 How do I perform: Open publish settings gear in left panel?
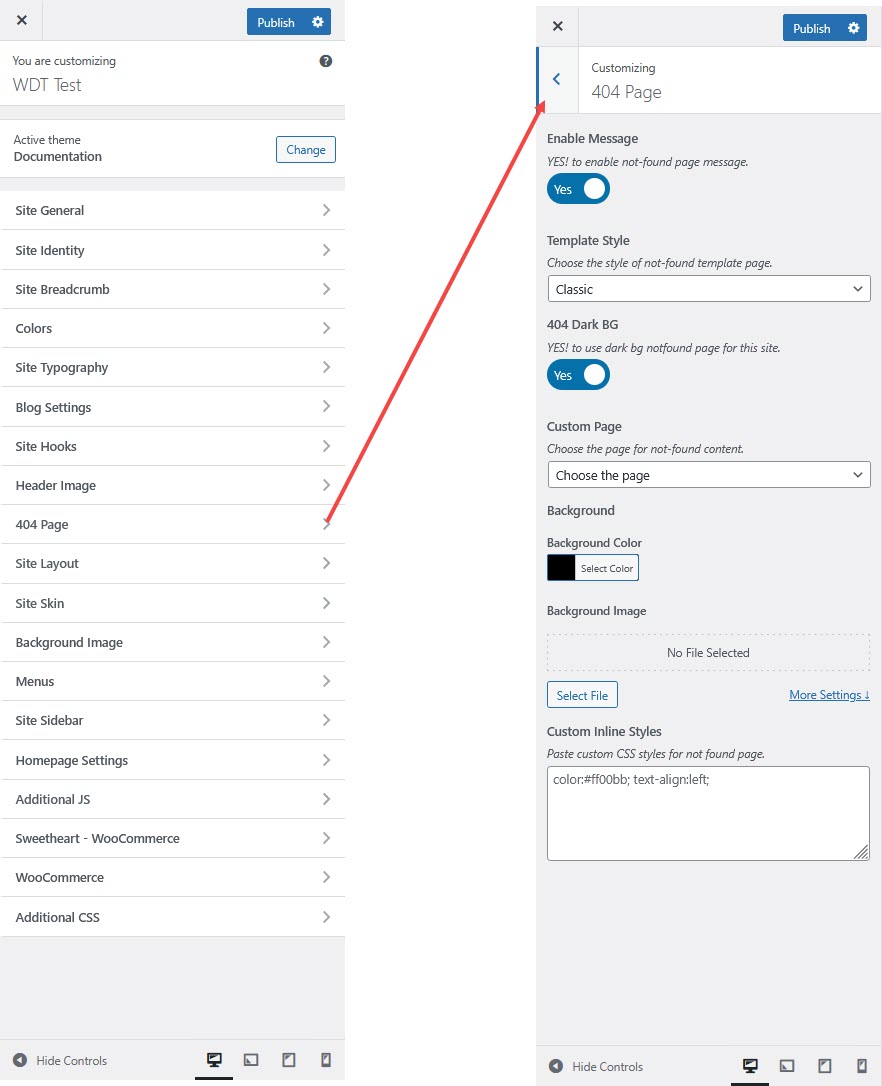point(318,22)
